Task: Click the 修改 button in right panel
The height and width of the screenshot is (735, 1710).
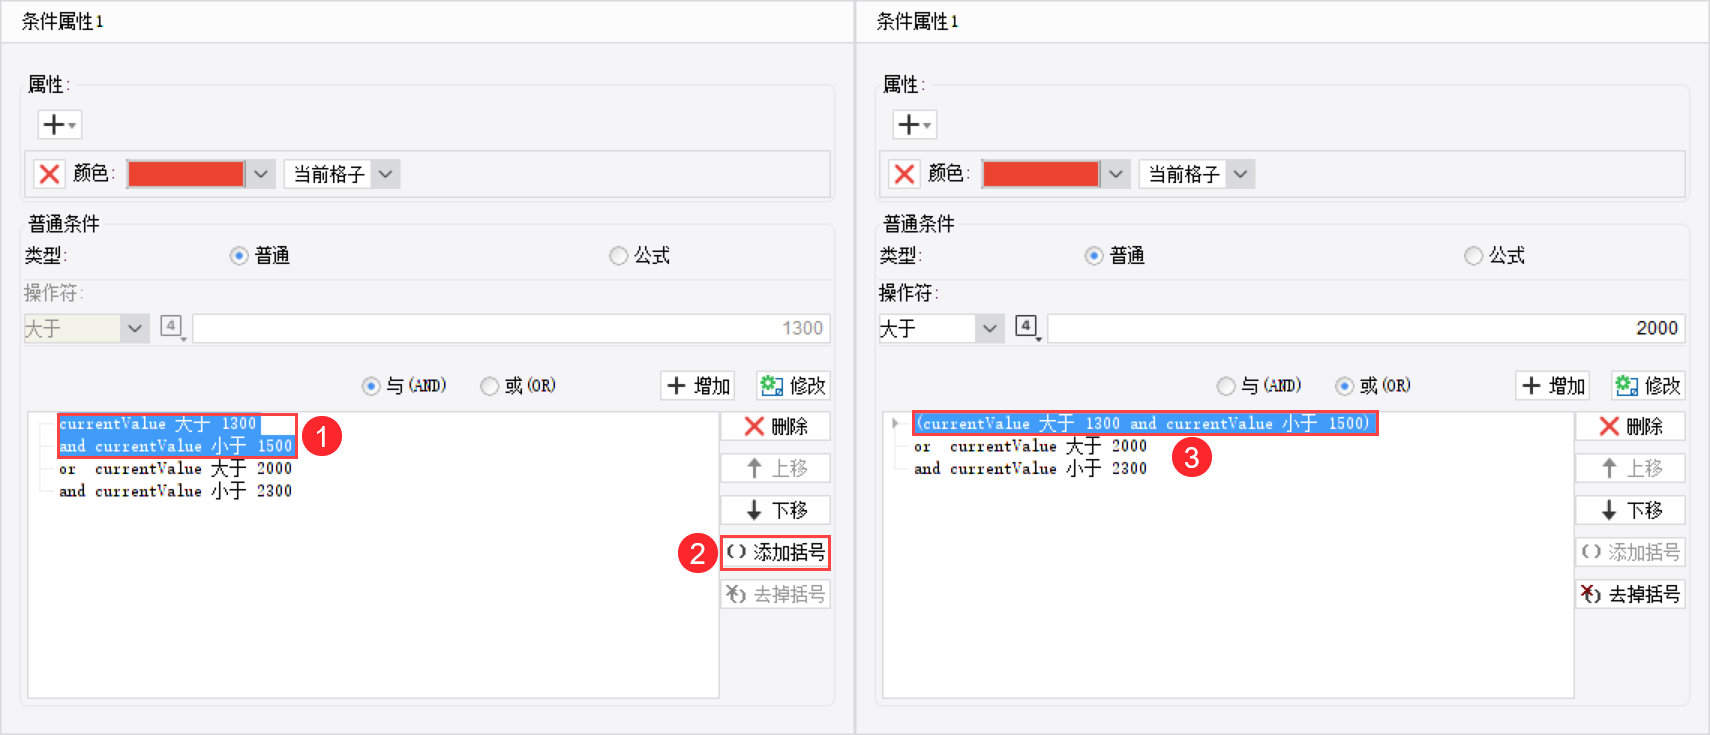Action: tap(1648, 386)
